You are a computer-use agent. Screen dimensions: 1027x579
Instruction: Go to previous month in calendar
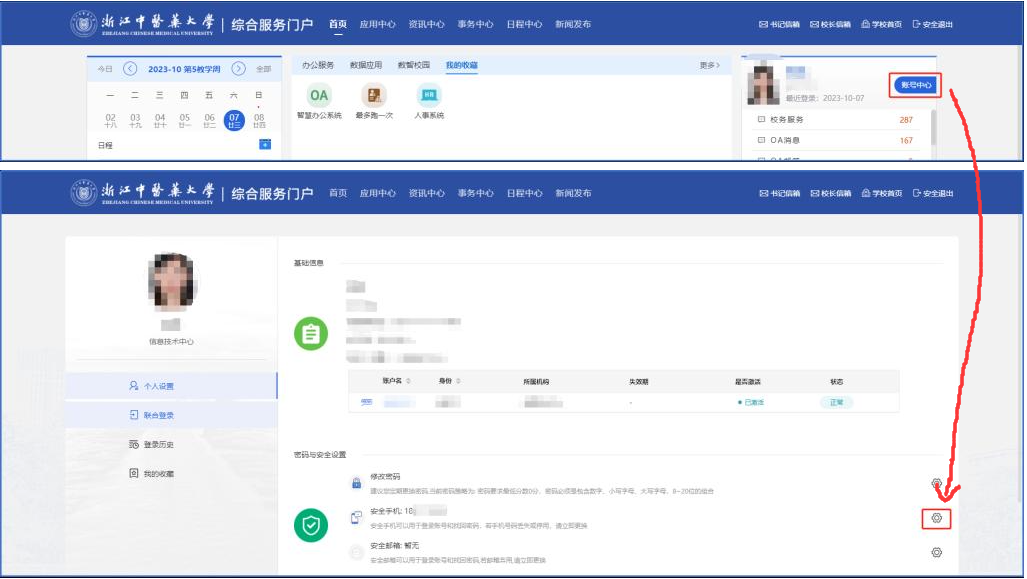[130, 69]
